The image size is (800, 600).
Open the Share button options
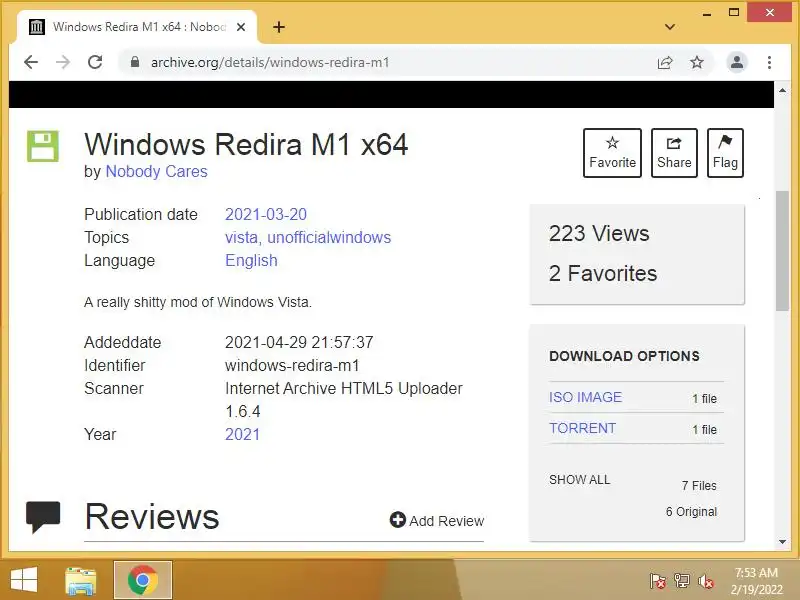(674, 153)
